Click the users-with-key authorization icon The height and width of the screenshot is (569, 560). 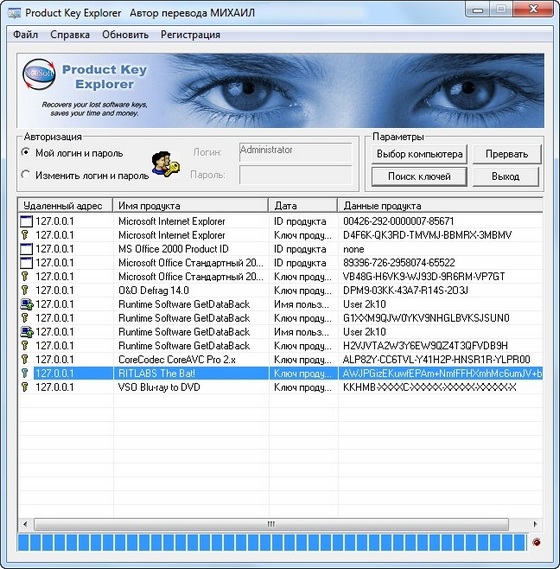click(165, 164)
